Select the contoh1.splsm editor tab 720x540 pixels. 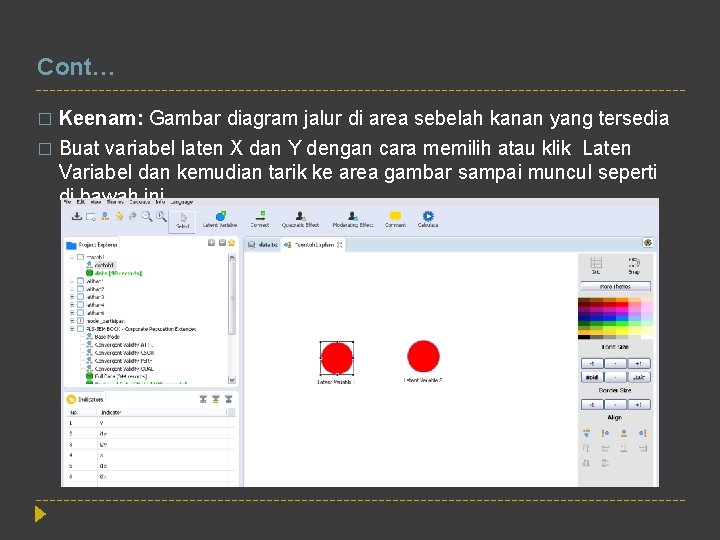[x=315, y=245]
